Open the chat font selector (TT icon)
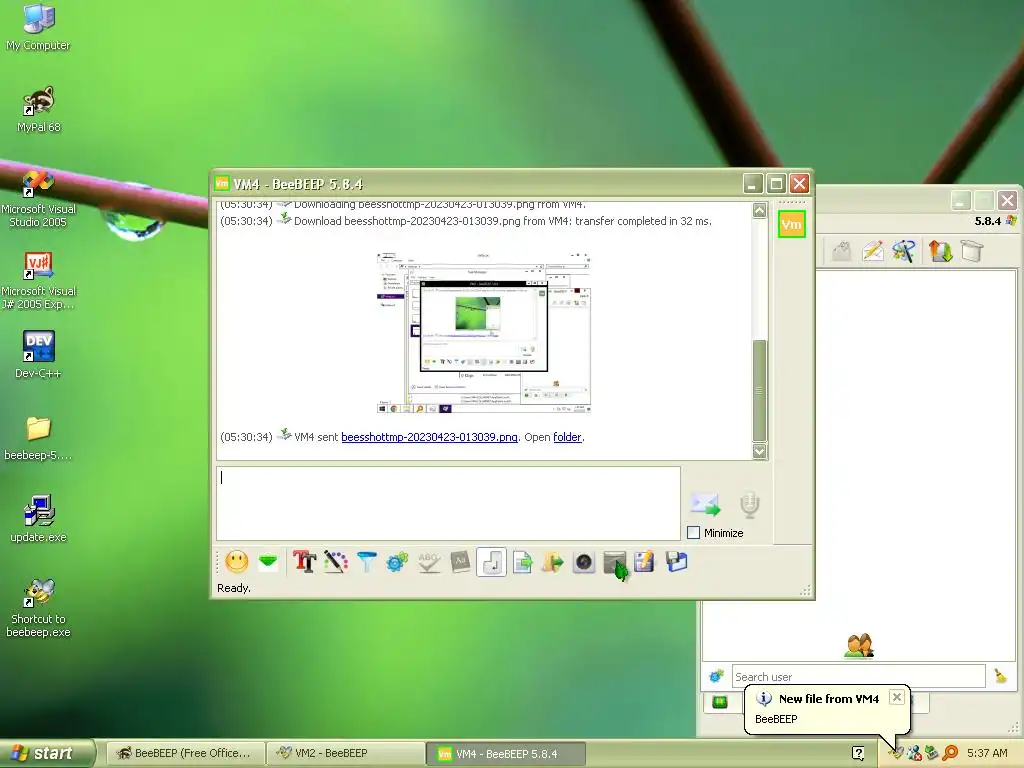 304,562
